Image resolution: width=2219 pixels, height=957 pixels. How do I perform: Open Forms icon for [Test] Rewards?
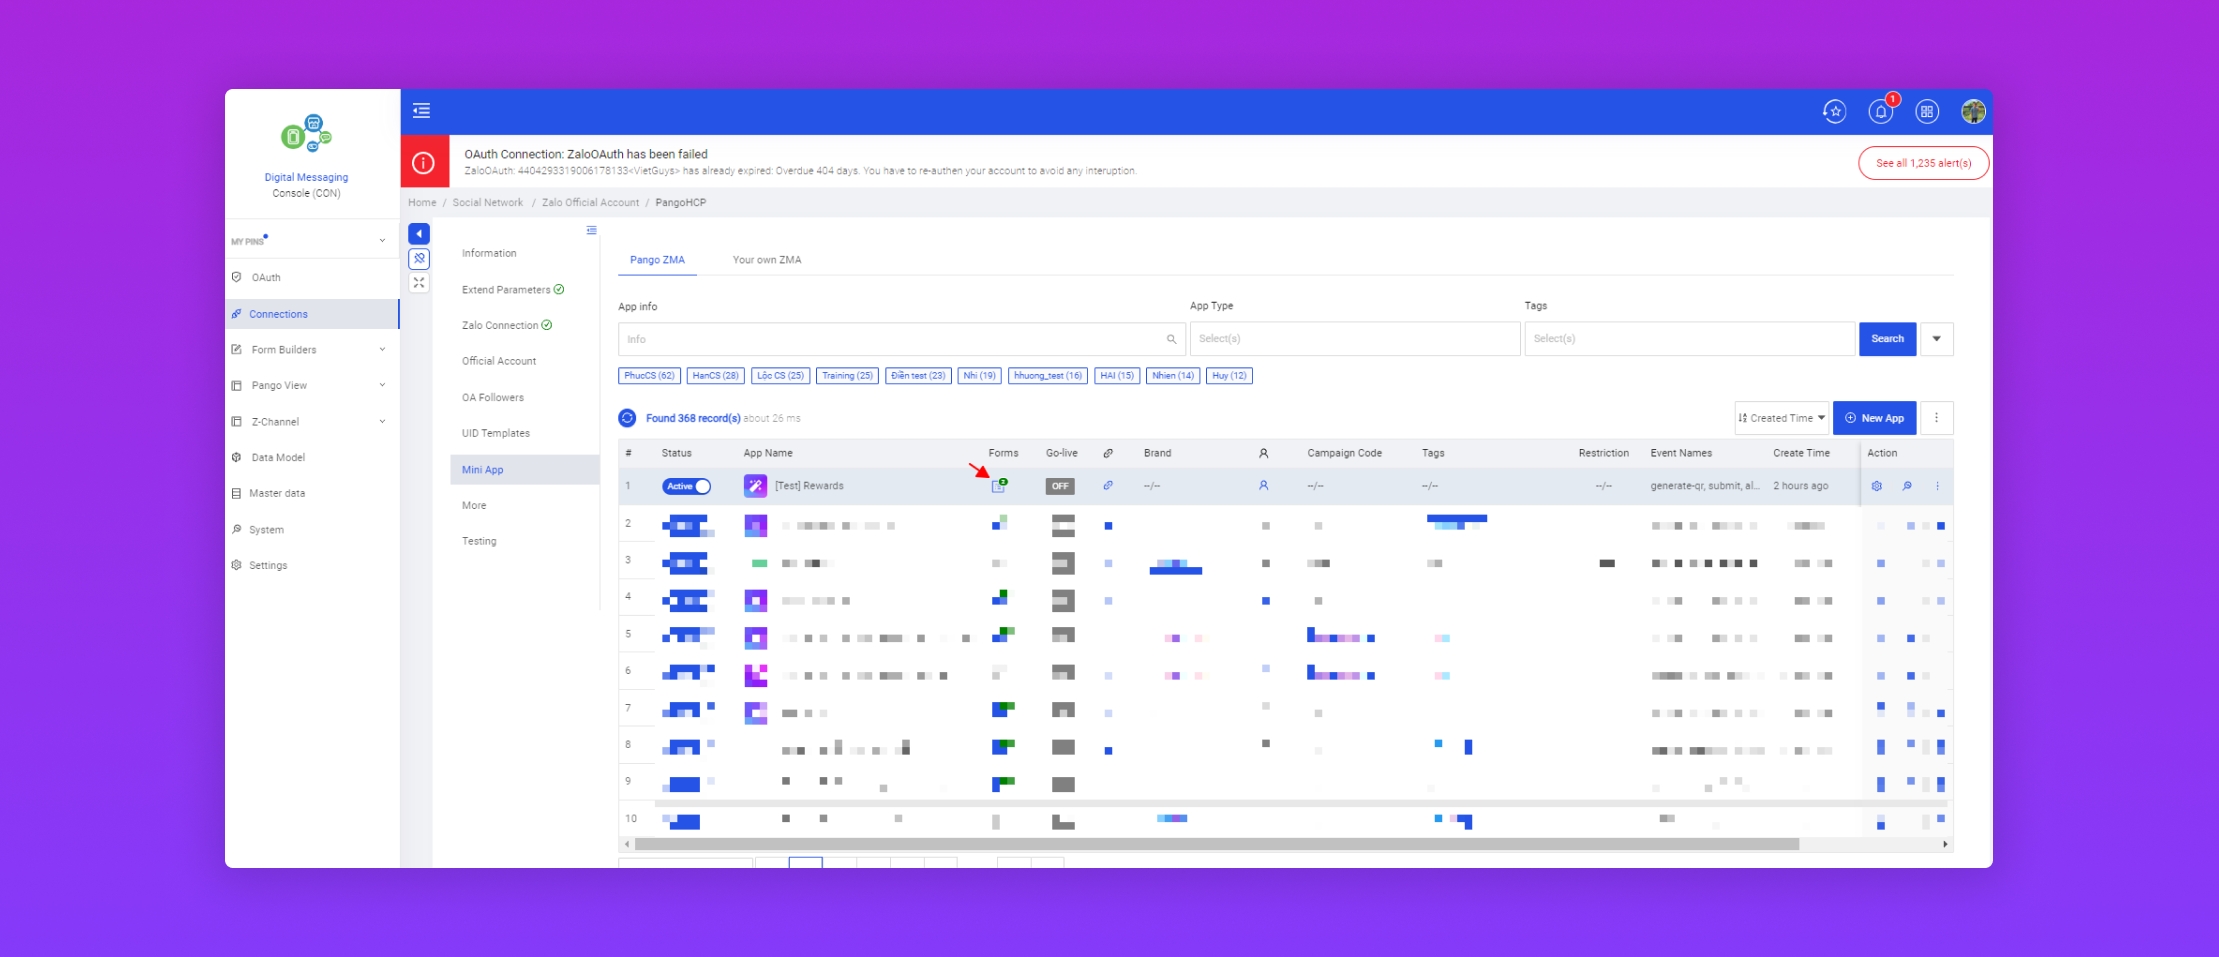coord(998,486)
